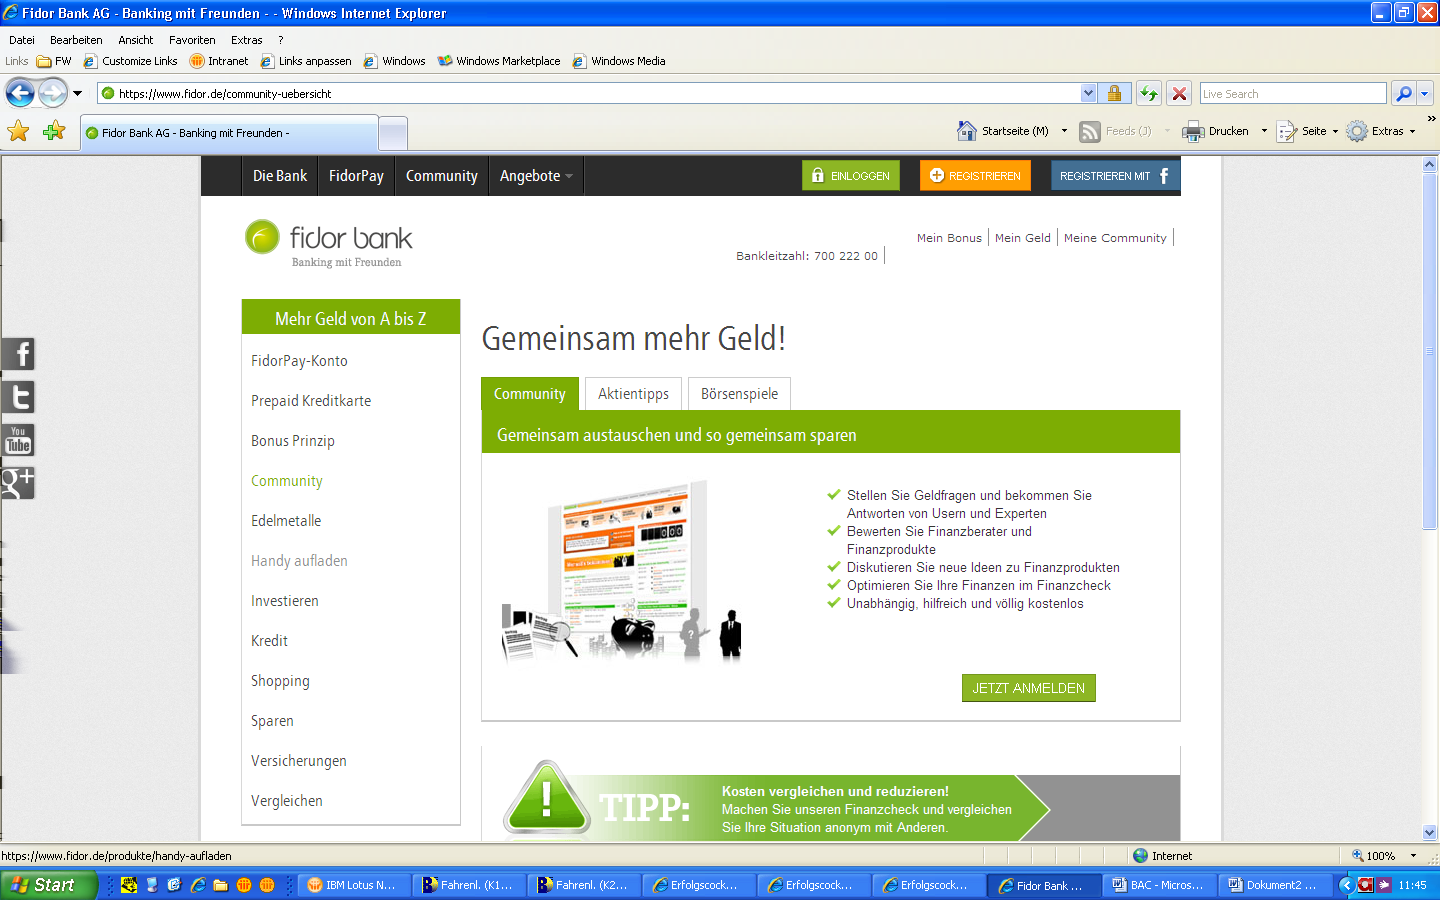Select FidorPay-Konto in sidebar
1440x900 pixels.
click(x=299, y=361)
